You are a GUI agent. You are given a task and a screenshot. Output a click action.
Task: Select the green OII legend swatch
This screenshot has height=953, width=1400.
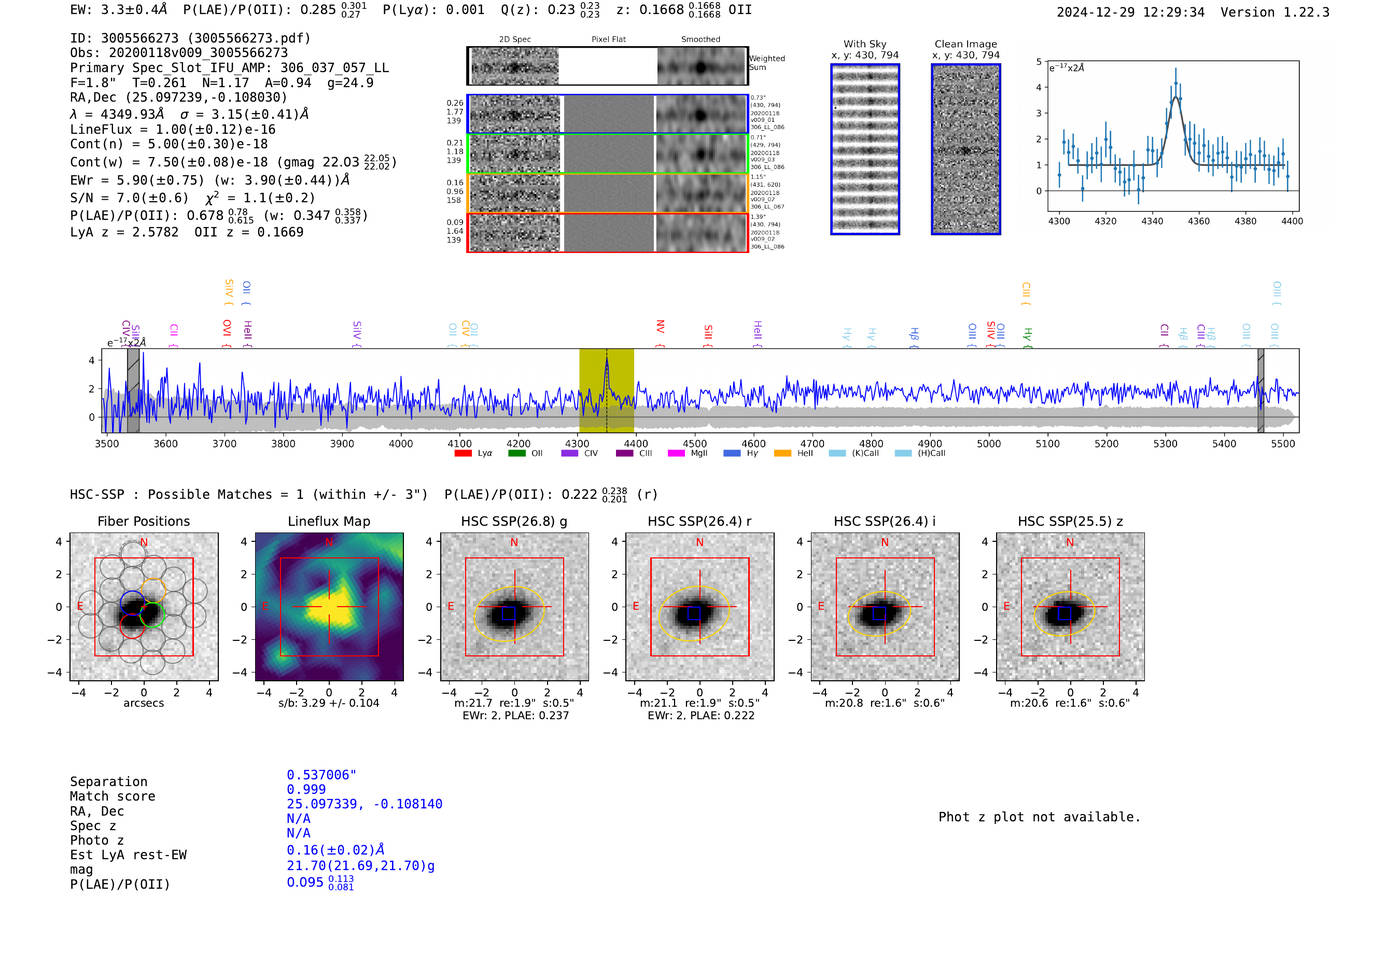(x=516, y=453)
